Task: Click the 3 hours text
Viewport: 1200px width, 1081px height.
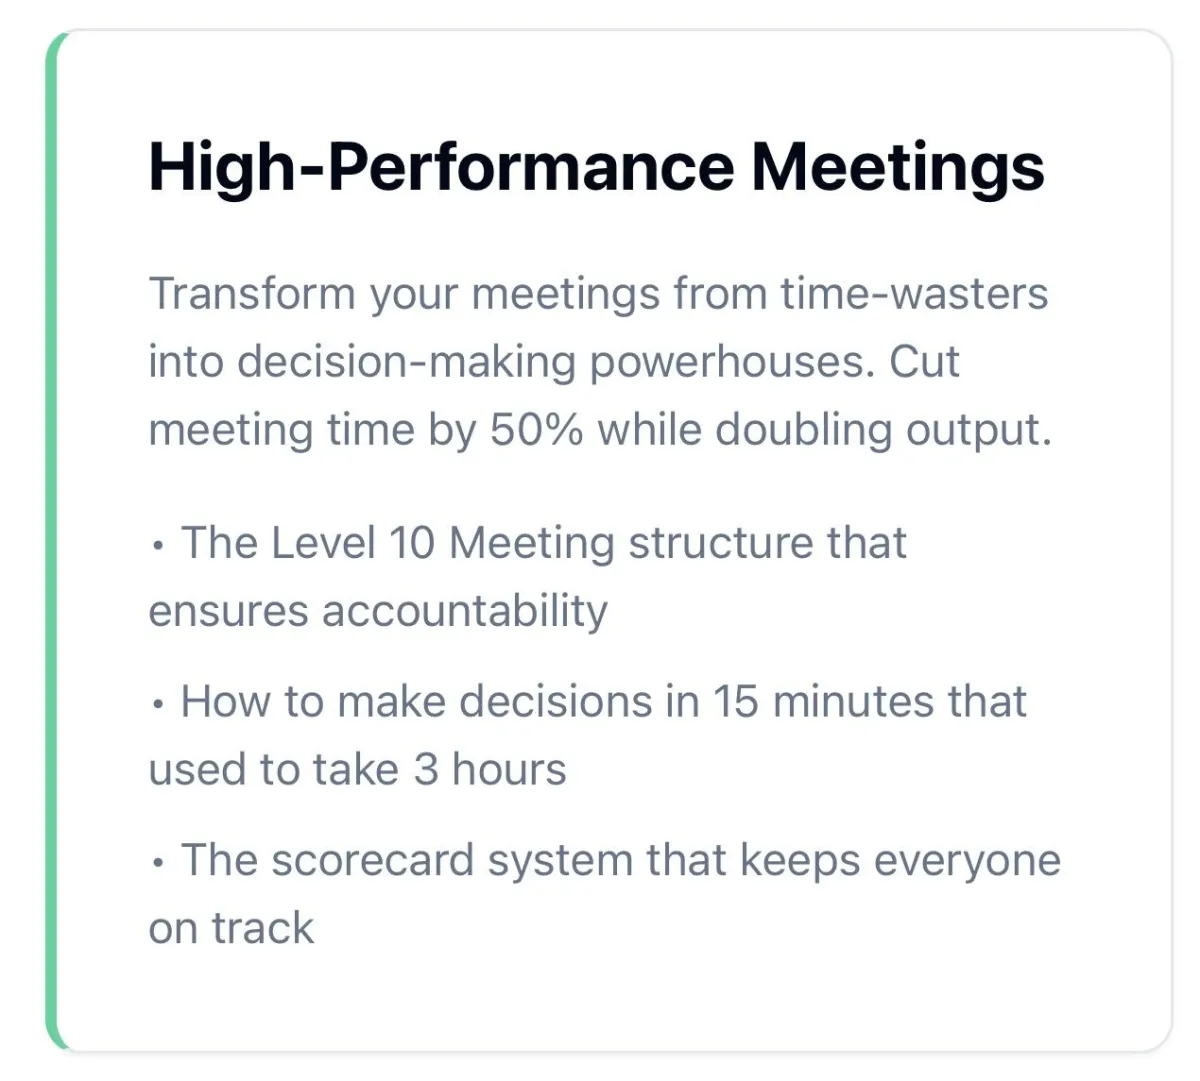Action: [x=490, y=769]
